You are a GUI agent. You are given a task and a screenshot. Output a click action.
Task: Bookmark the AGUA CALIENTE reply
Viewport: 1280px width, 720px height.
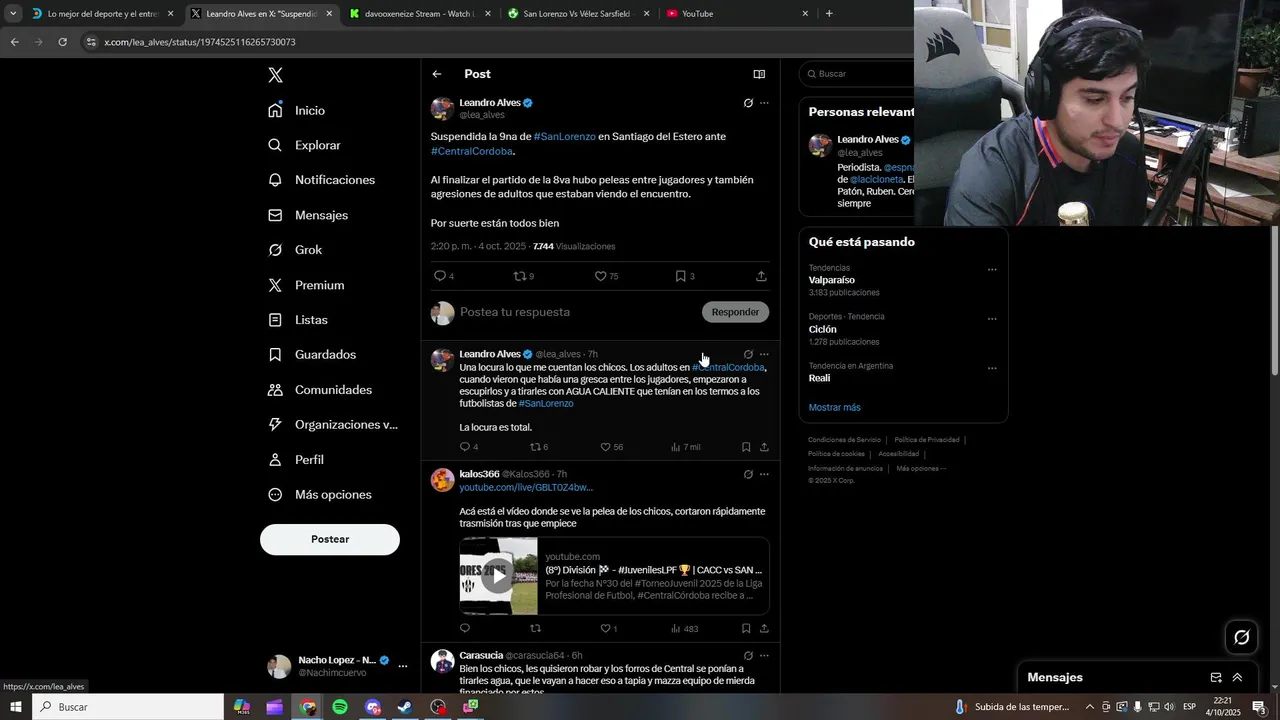(x=746, y=447)
